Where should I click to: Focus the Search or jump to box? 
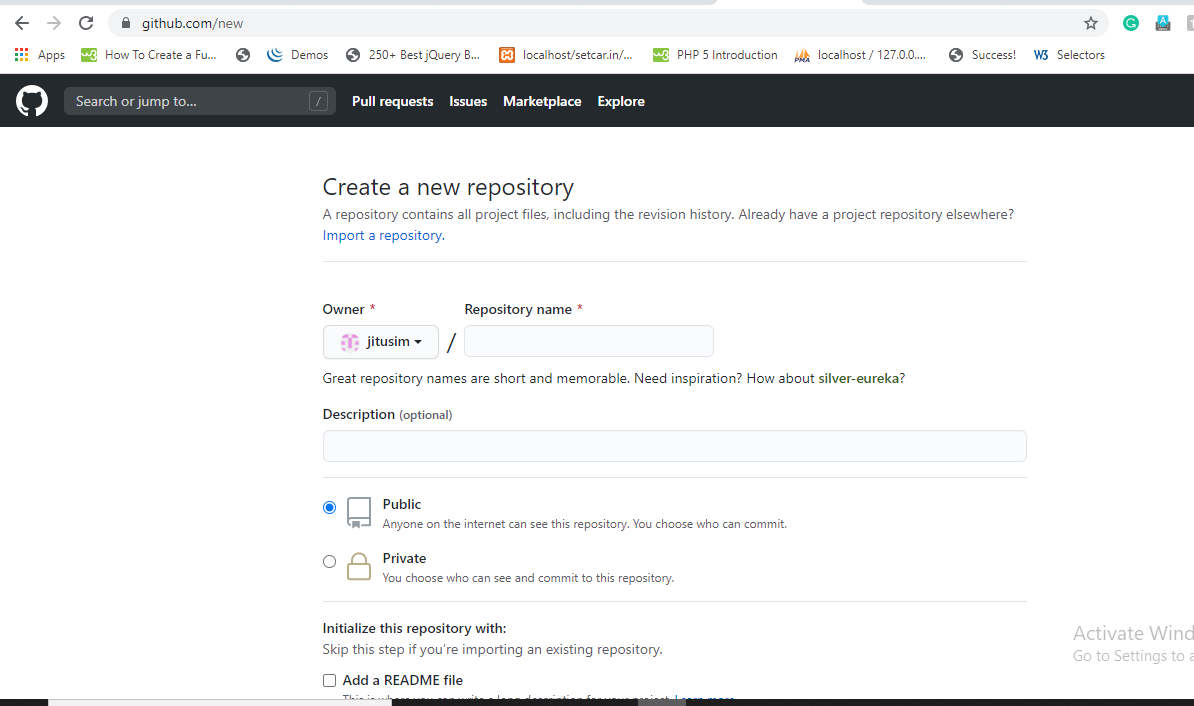(x=200, y=101)
